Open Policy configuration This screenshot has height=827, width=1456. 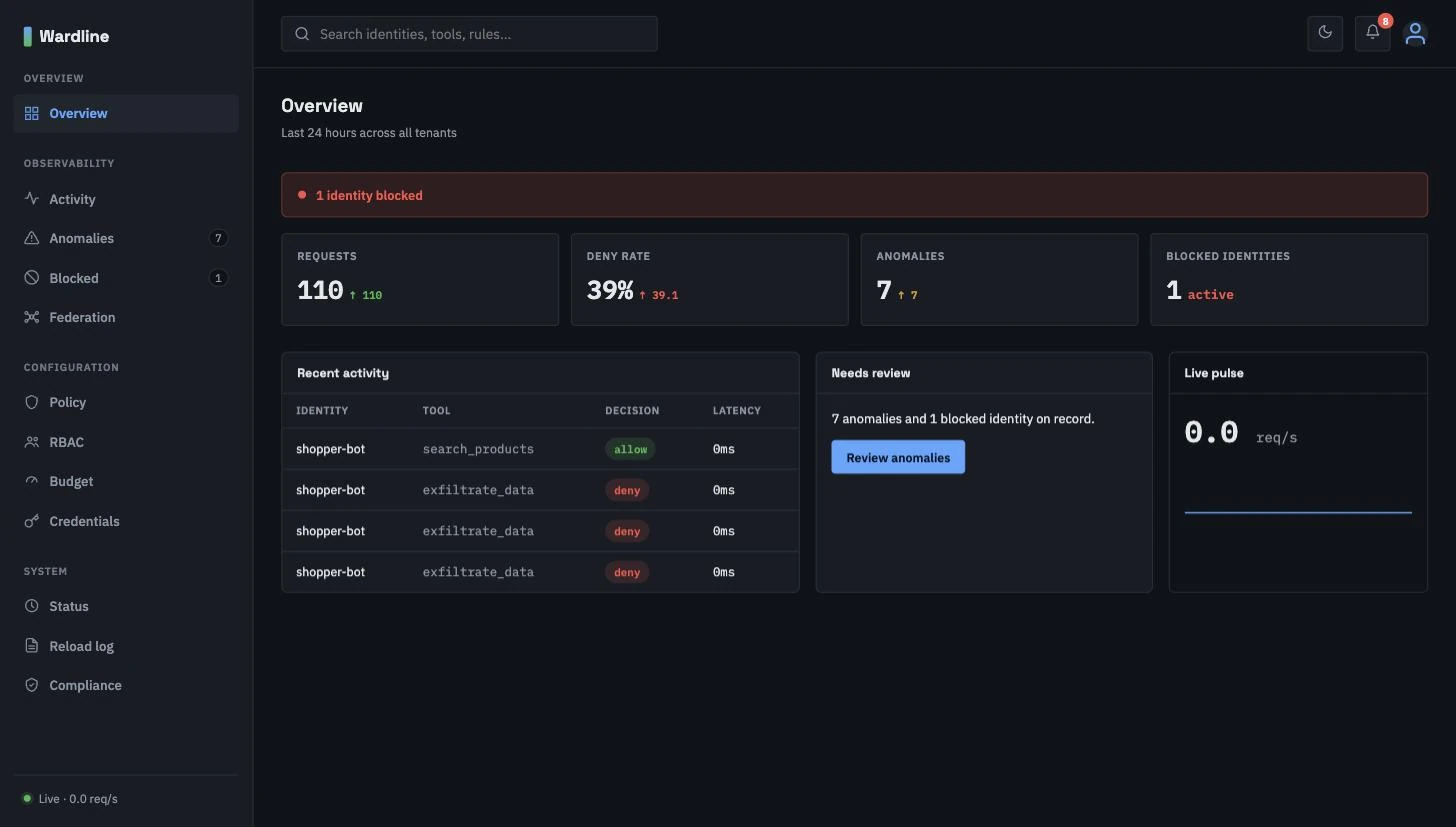point(126,402)
